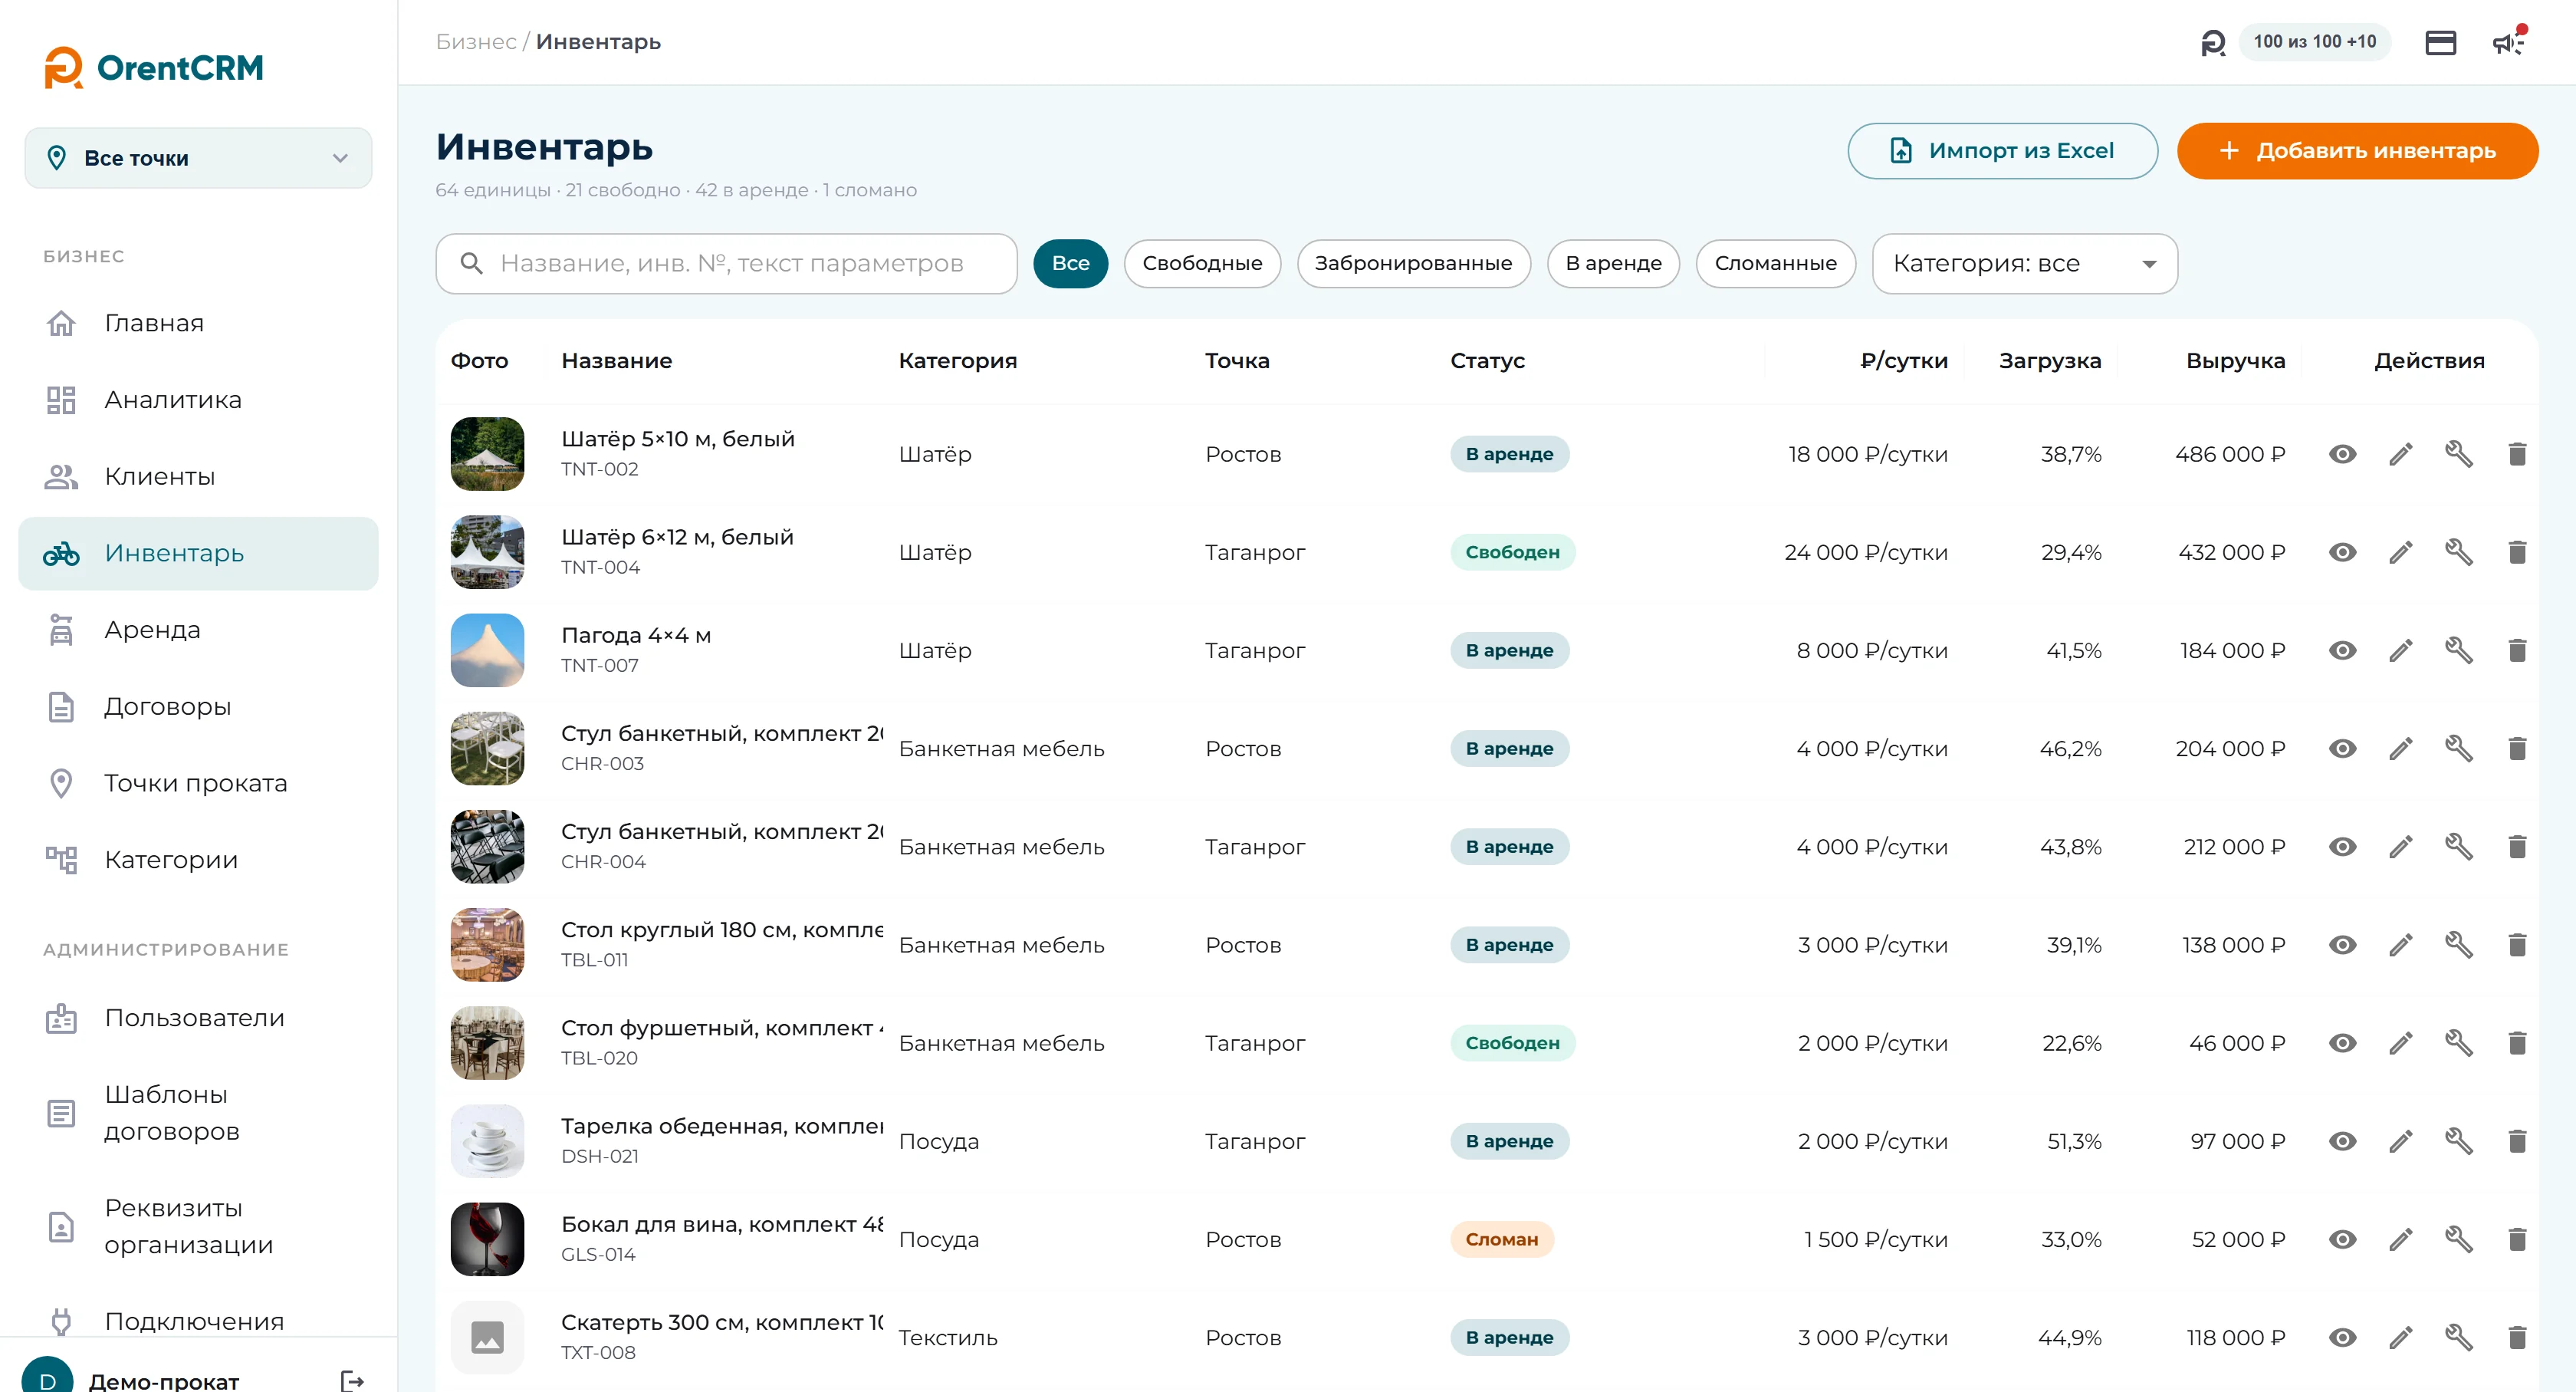This screenshot has width=2576, height=1392.
Task: Open the Категория: все dropdown
Action: point(2024,263)
